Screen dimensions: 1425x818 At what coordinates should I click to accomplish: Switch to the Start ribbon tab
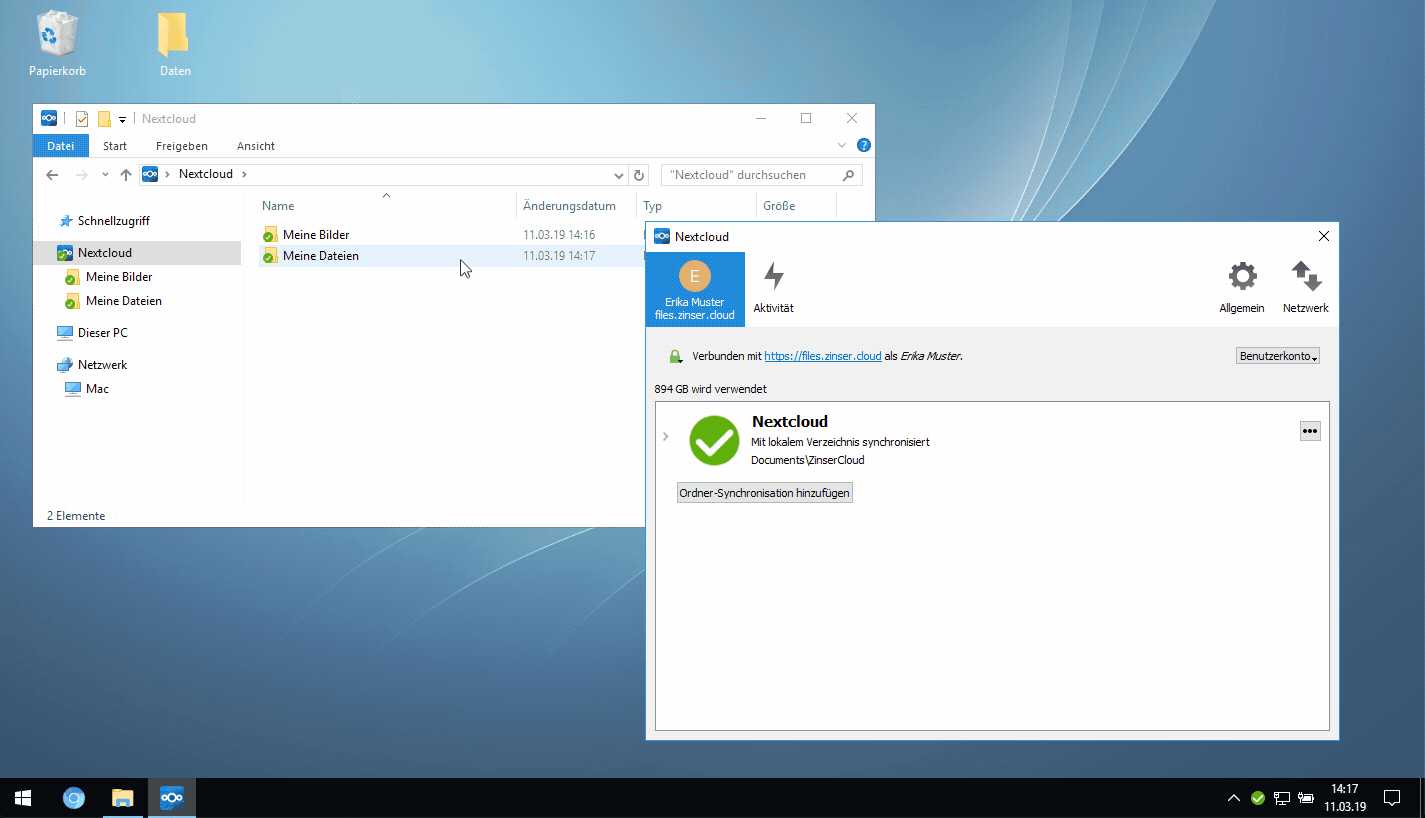[115, 146]
